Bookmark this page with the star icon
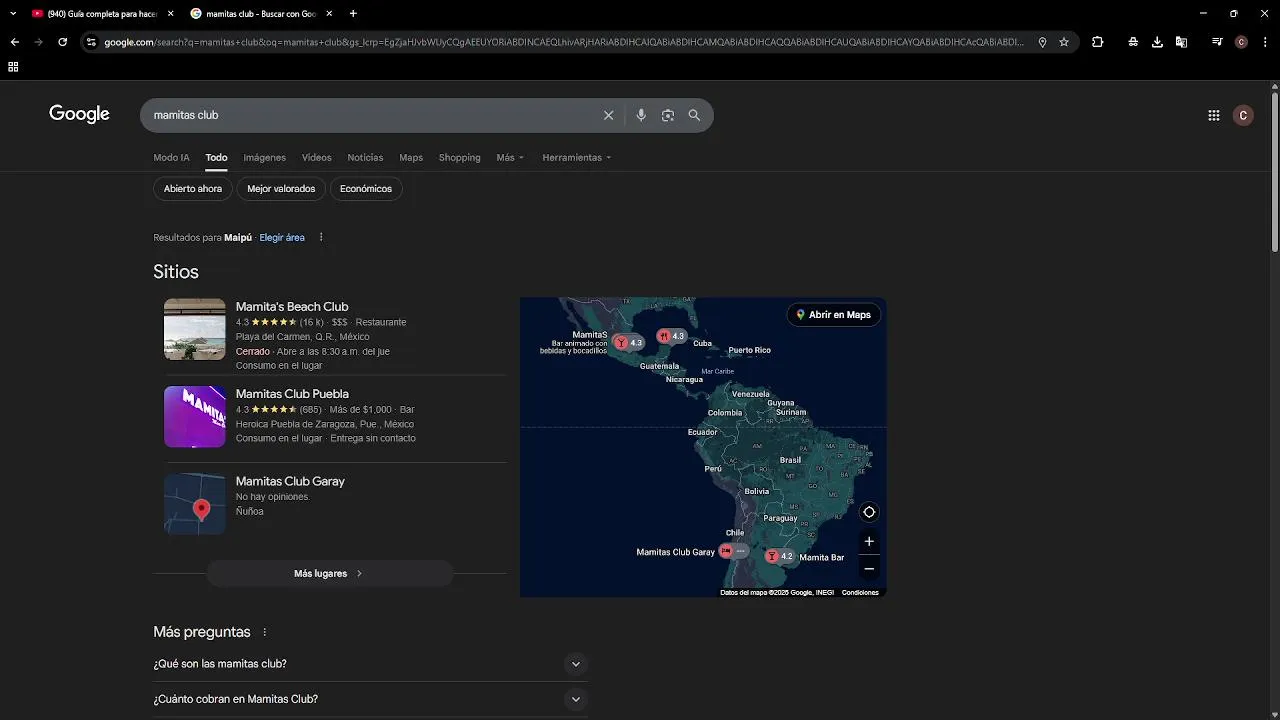 tap(1064, 42)
